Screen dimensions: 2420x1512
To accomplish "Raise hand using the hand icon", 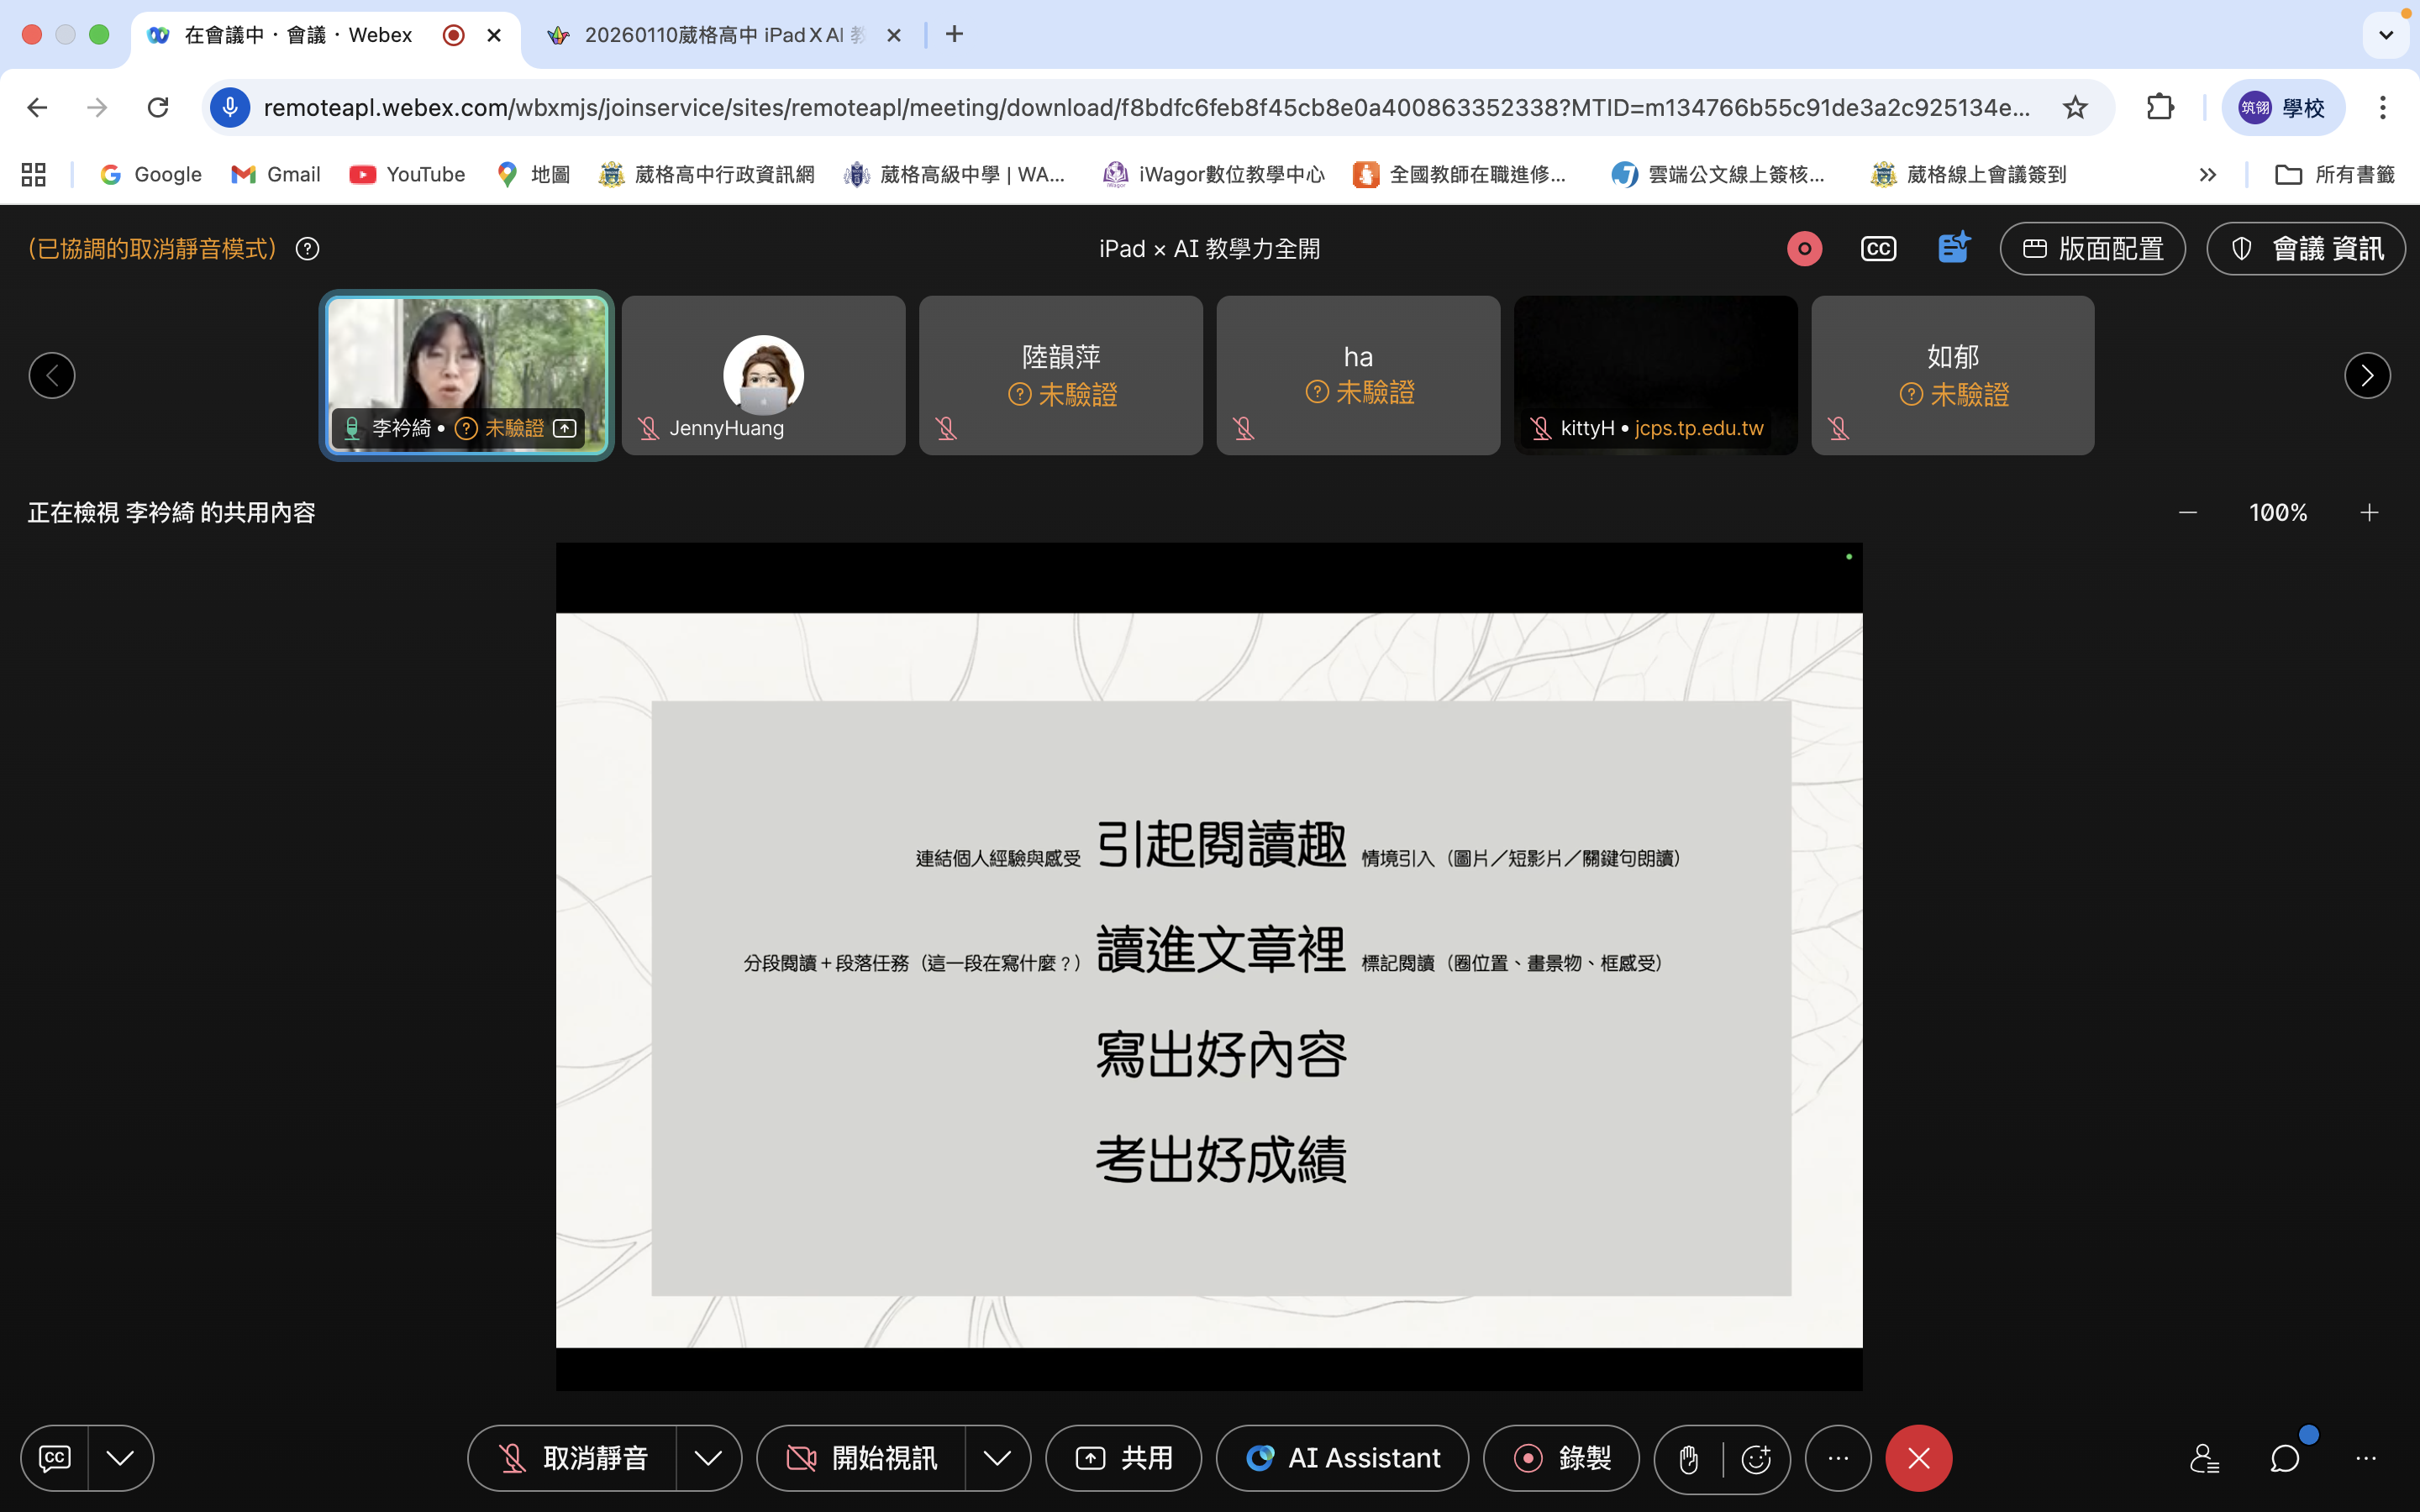I will [x=1689, y=1459].
